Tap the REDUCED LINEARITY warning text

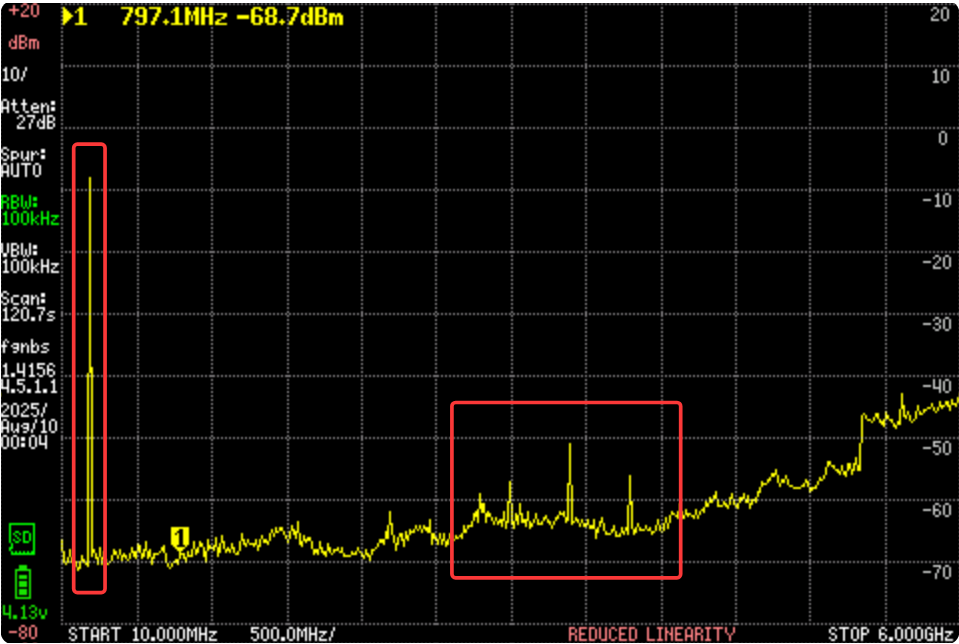coord(651,634)
